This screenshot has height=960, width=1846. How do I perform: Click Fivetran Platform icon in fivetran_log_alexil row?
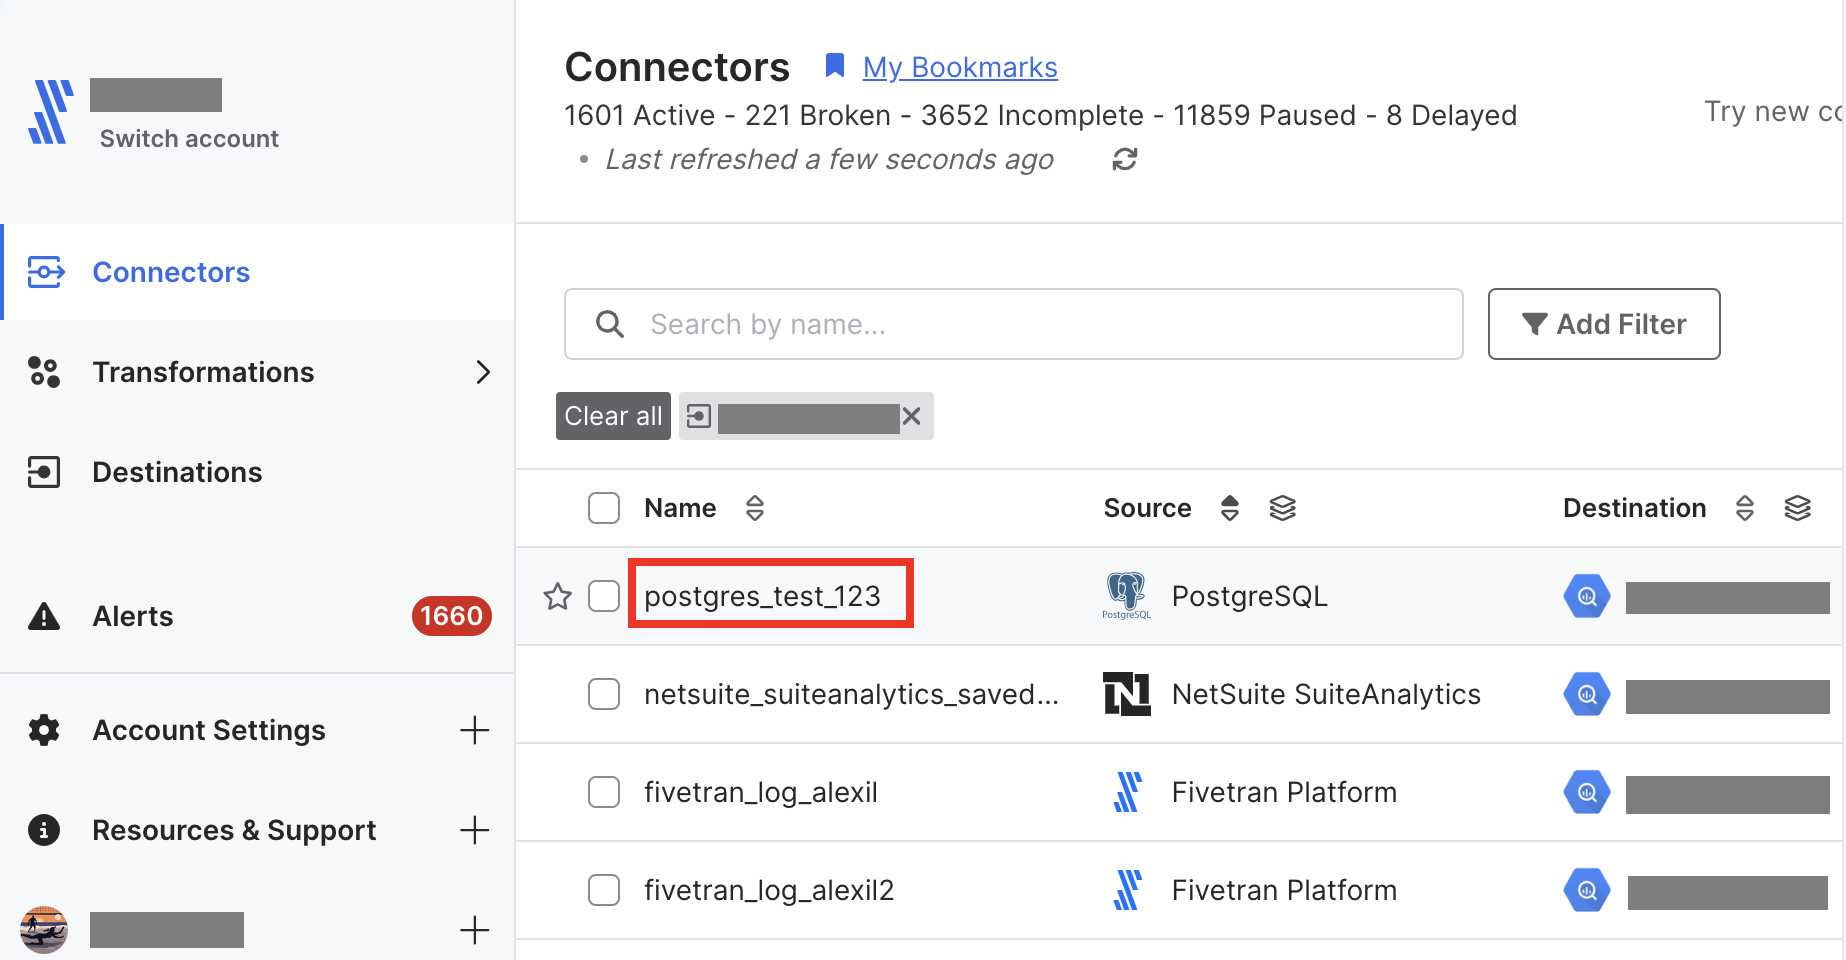[x=1128, y=792]
